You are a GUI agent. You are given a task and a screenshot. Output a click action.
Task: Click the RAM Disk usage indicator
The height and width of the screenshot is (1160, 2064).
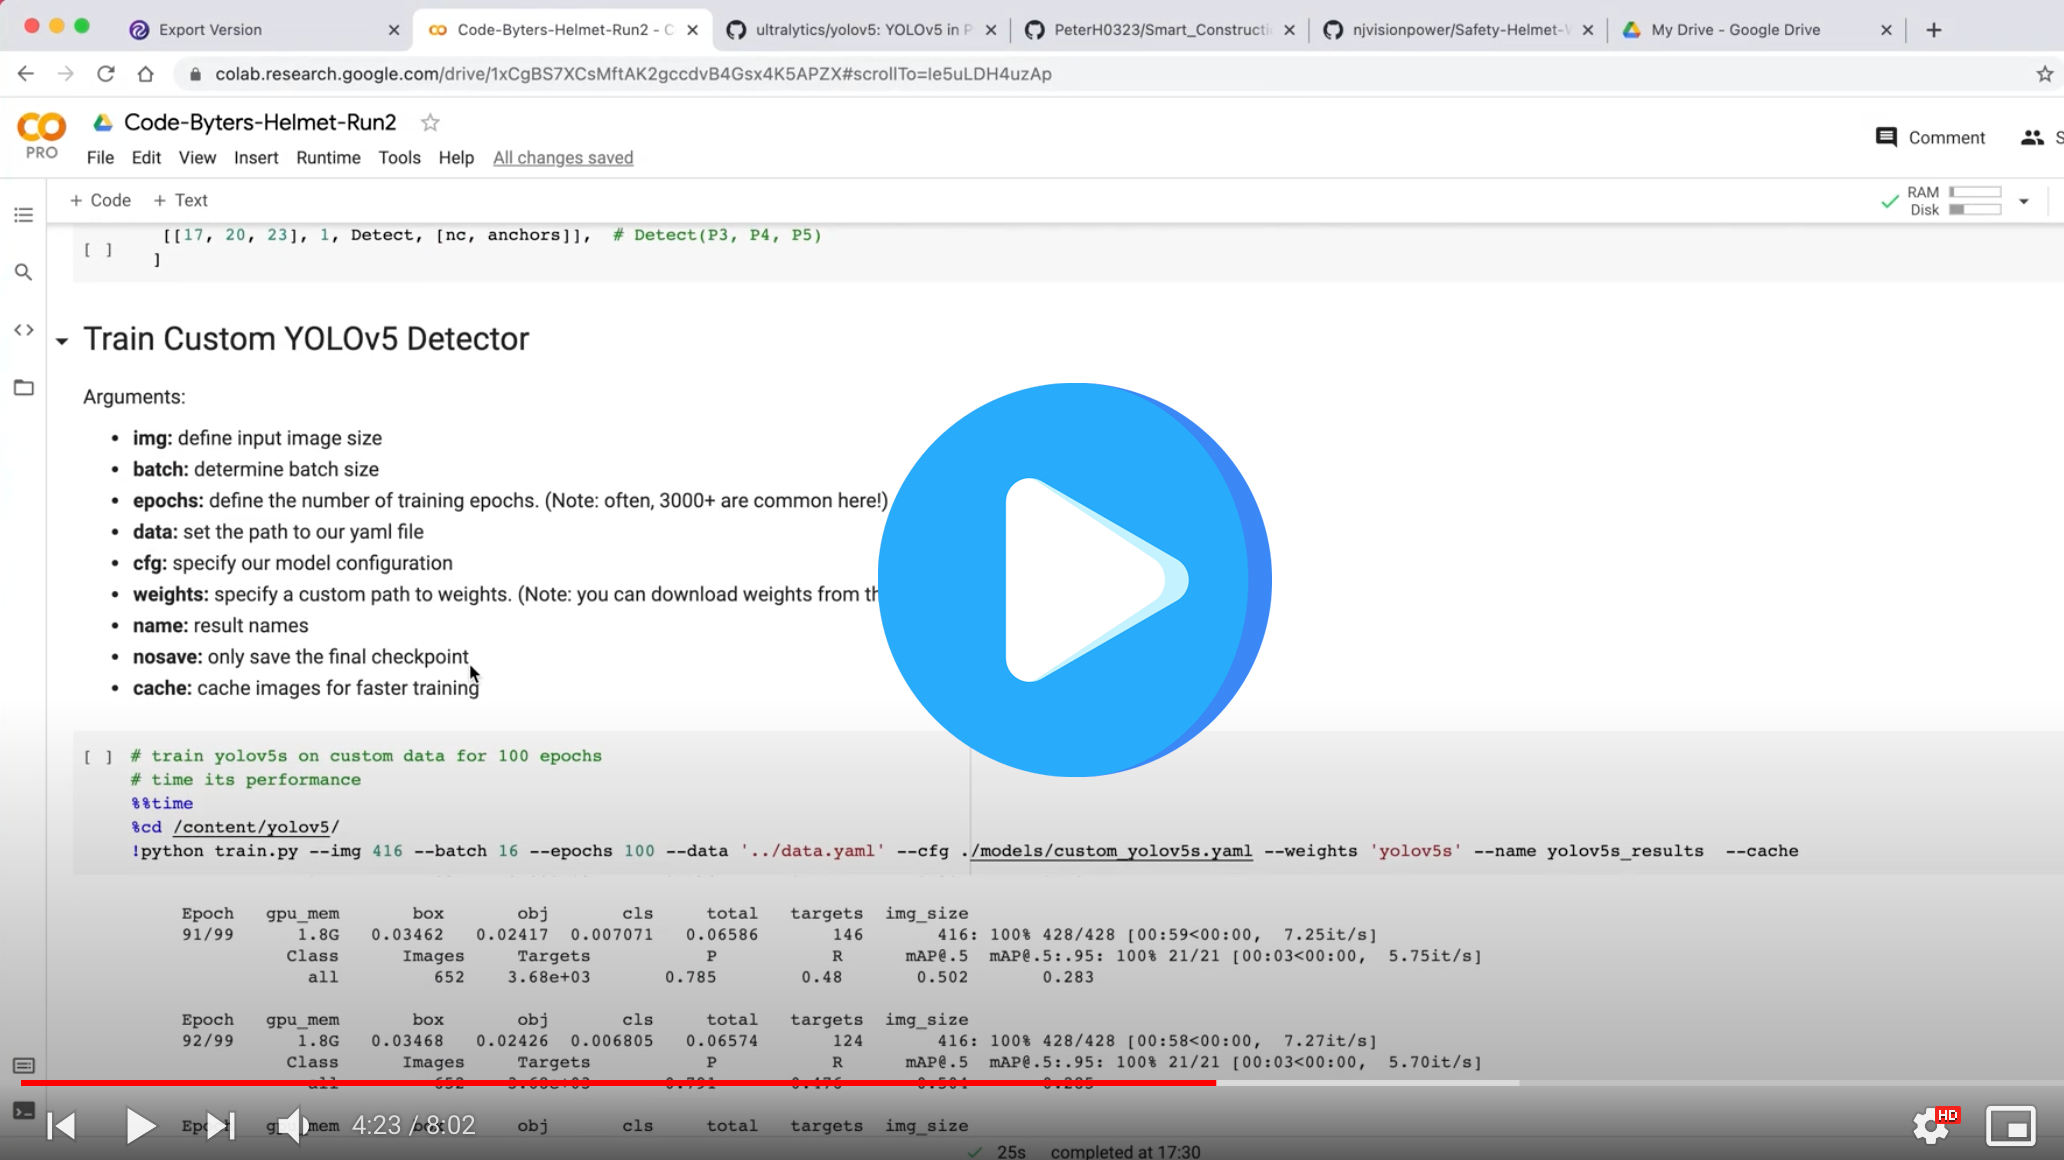[1955, 201]
